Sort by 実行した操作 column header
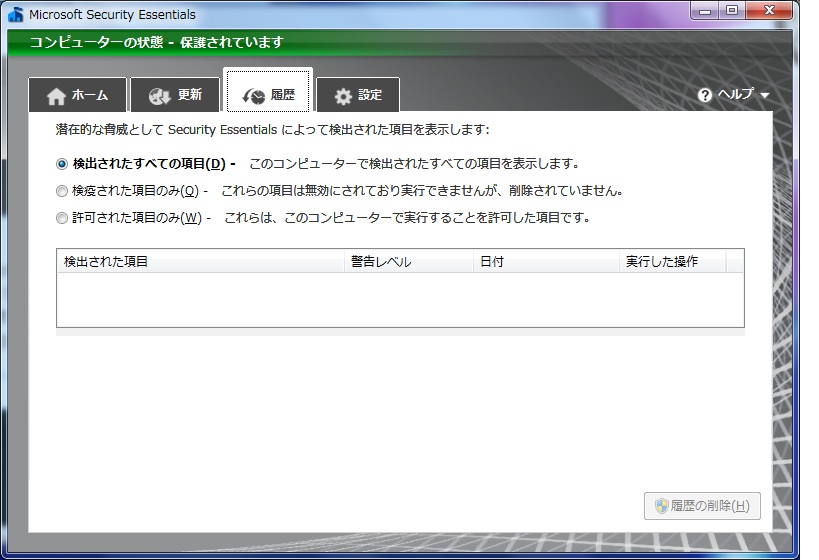 (x=673, y=261)
